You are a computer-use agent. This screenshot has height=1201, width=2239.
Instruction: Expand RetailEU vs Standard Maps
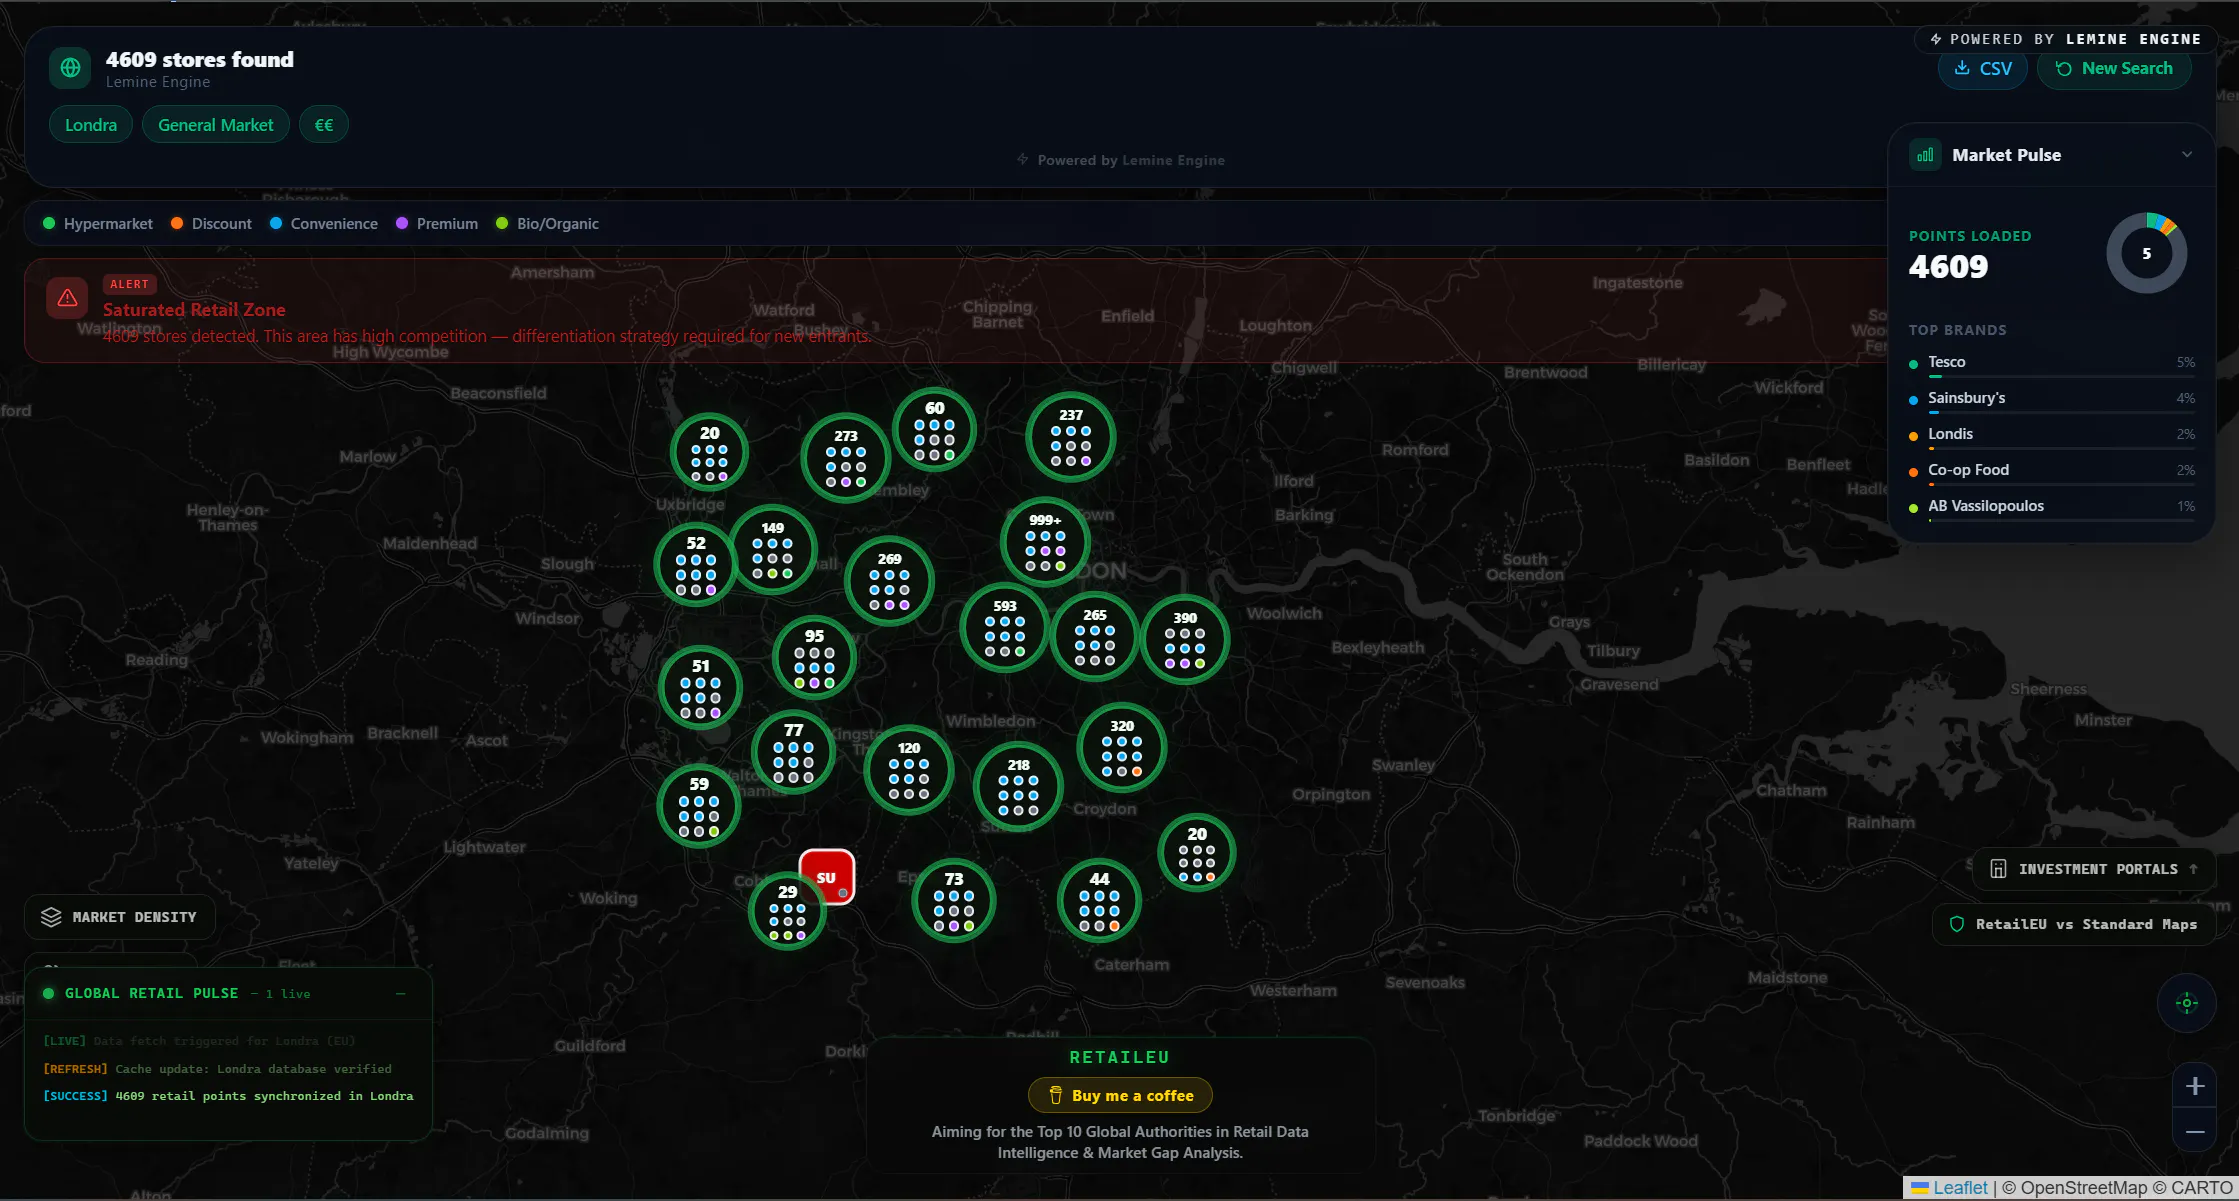coord(2074,924)
